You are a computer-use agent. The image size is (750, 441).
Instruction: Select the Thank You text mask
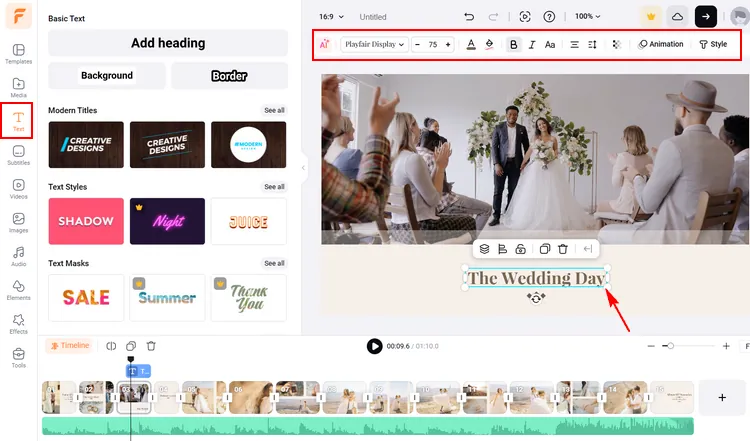tap(249, 298)
